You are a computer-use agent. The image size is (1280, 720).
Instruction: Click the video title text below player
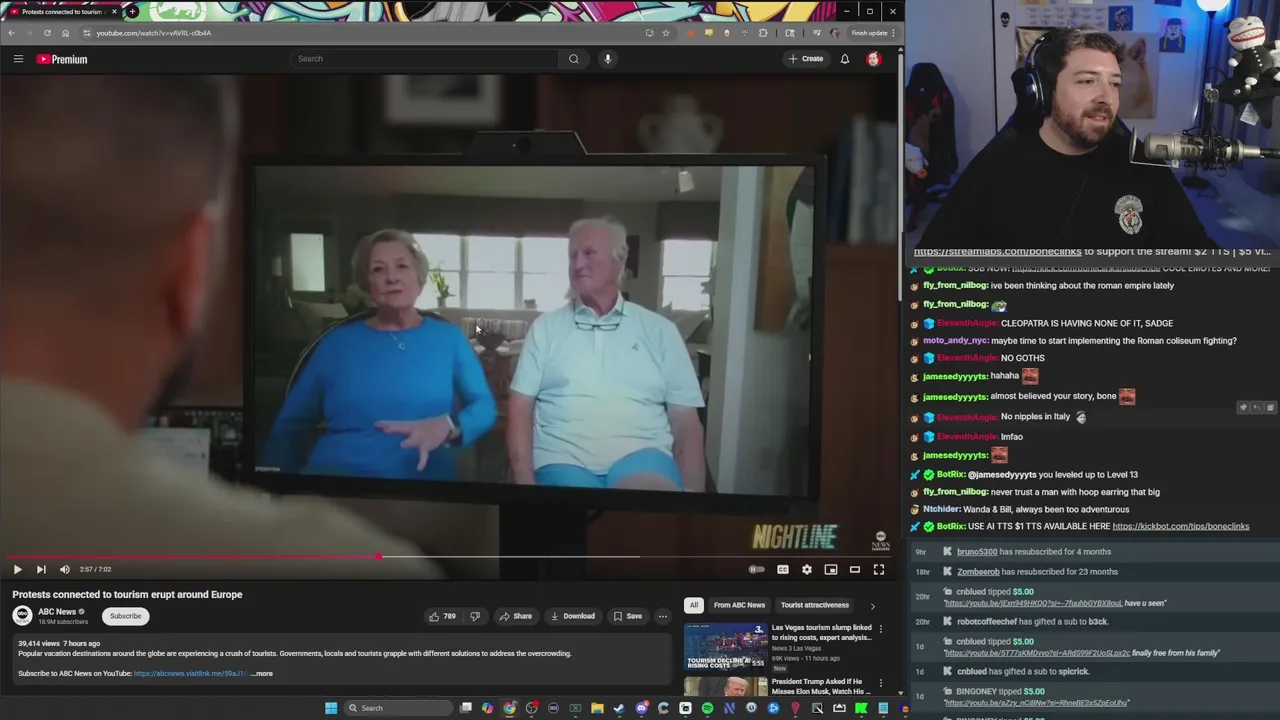127,595
